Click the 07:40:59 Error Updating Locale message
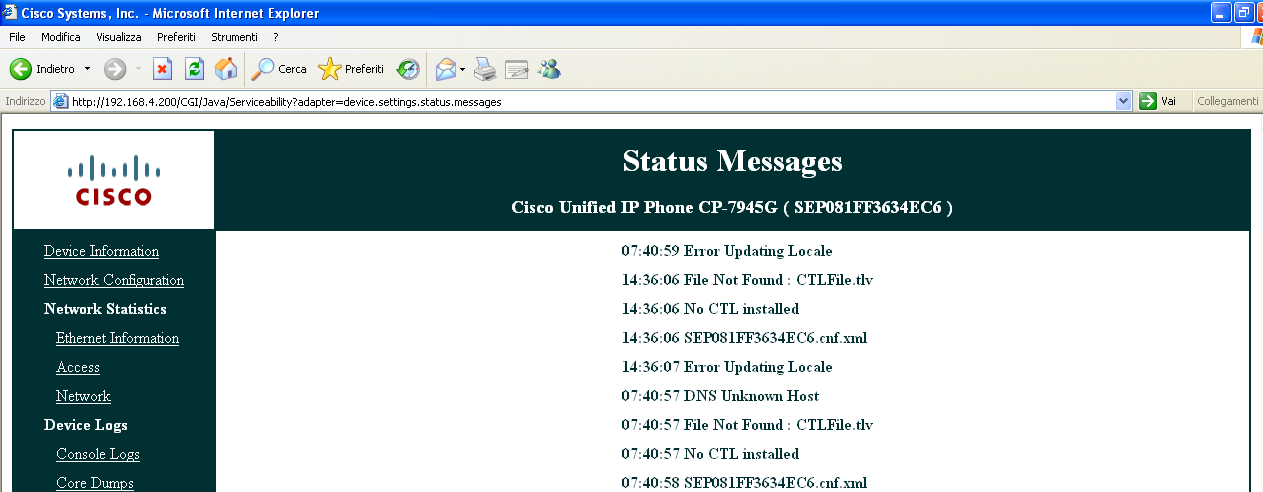 click(727, 251)
